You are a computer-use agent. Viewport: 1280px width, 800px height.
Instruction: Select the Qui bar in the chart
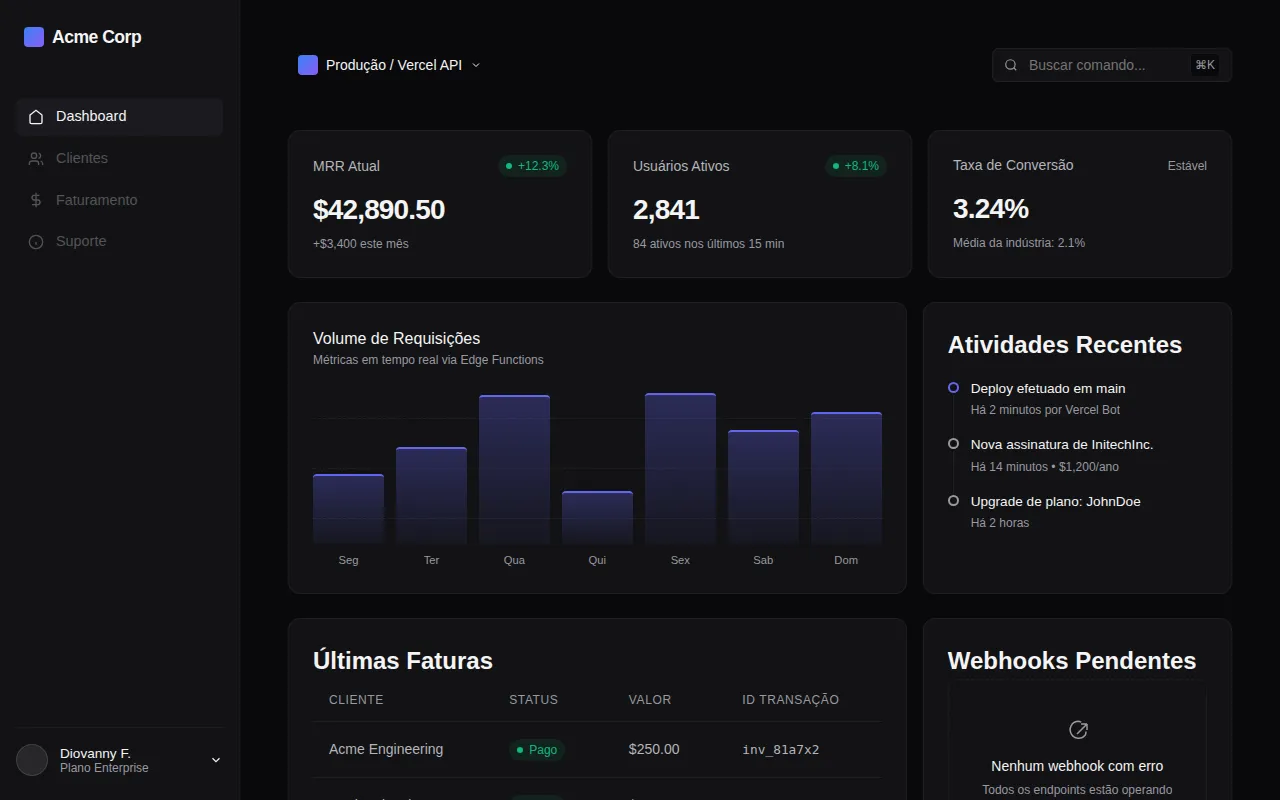(x=597, y=518)
